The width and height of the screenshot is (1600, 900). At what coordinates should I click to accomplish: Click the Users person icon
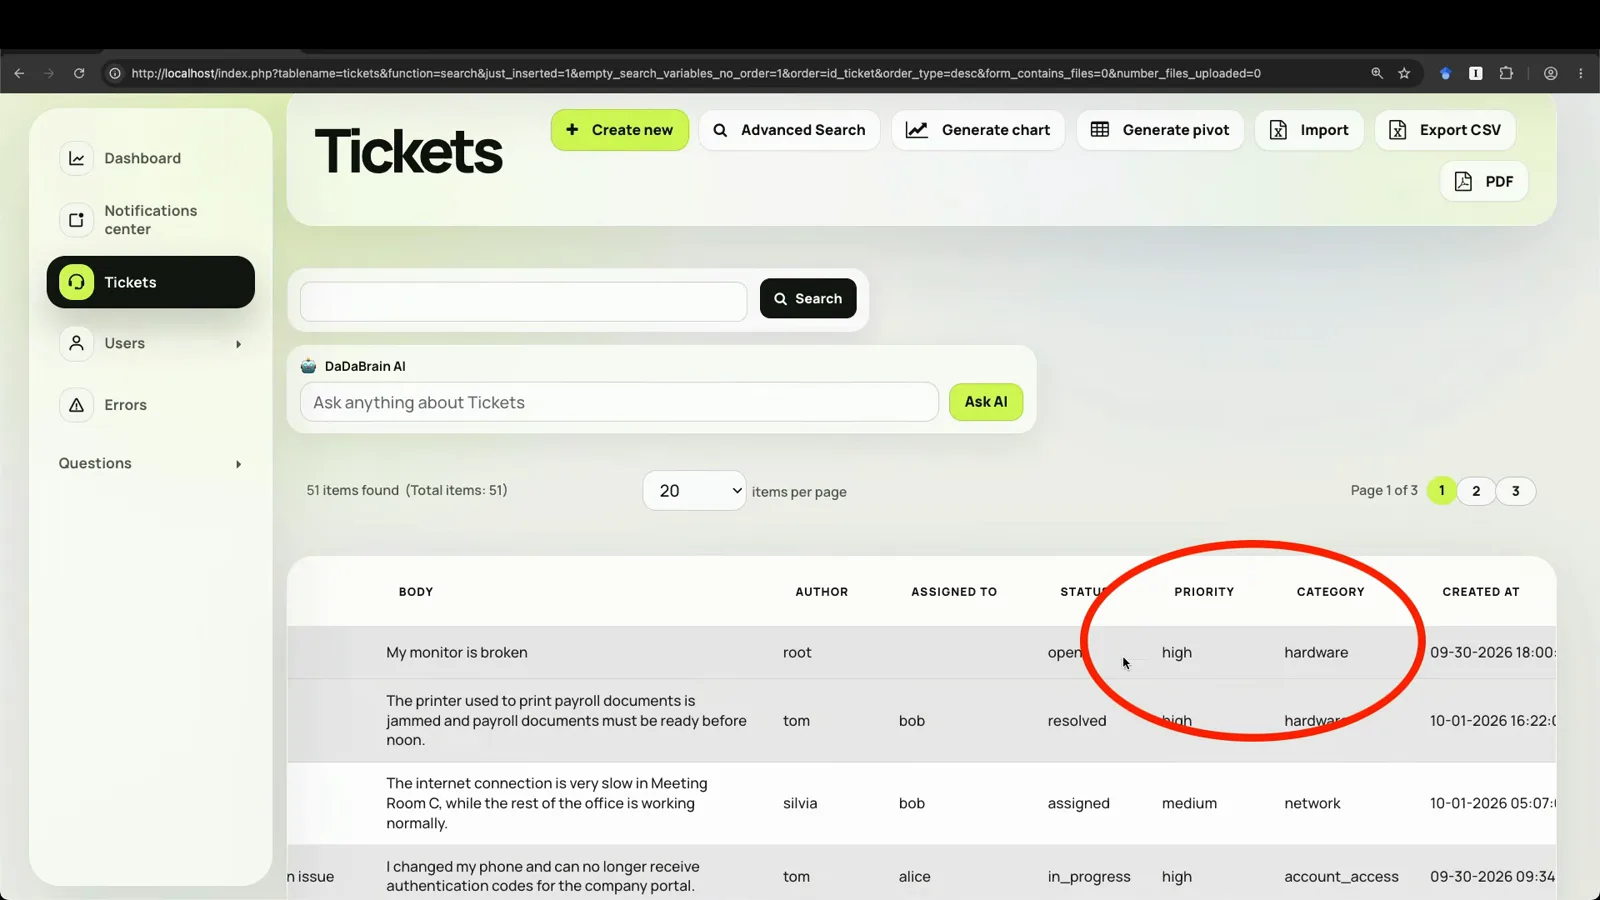point(76,343)
